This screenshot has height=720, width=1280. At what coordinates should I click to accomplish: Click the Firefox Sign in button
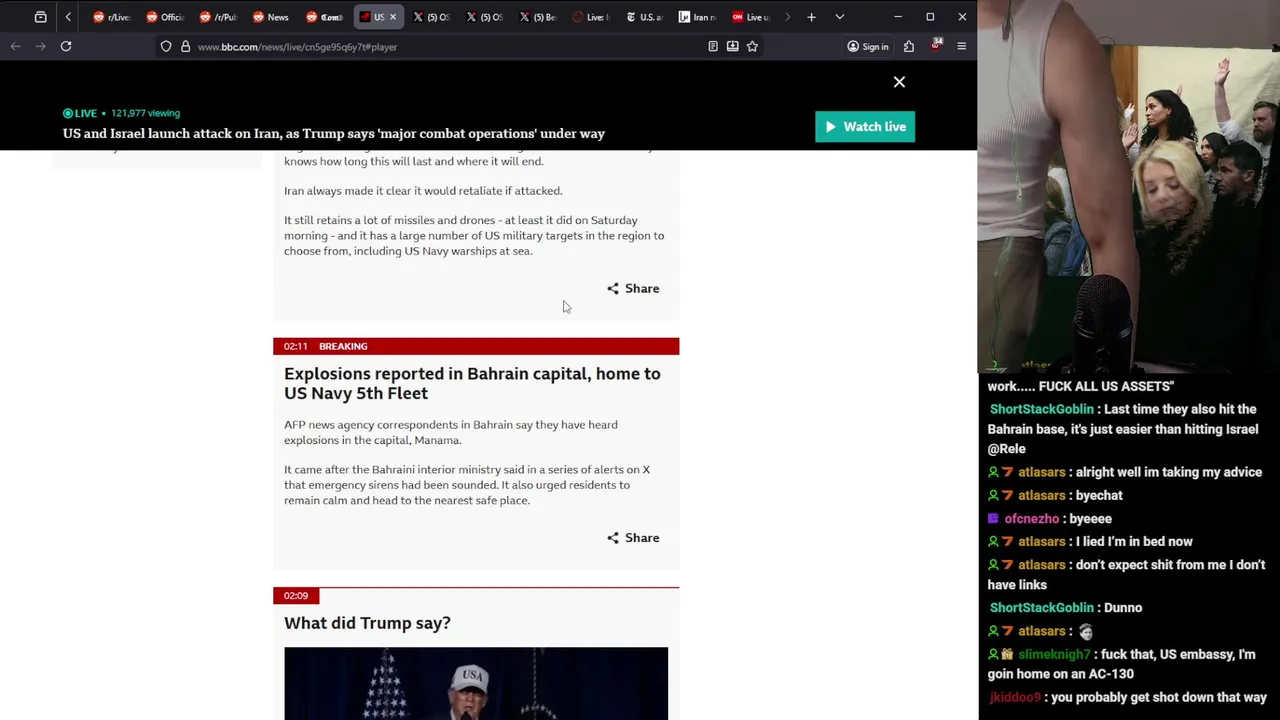[867, 46]
